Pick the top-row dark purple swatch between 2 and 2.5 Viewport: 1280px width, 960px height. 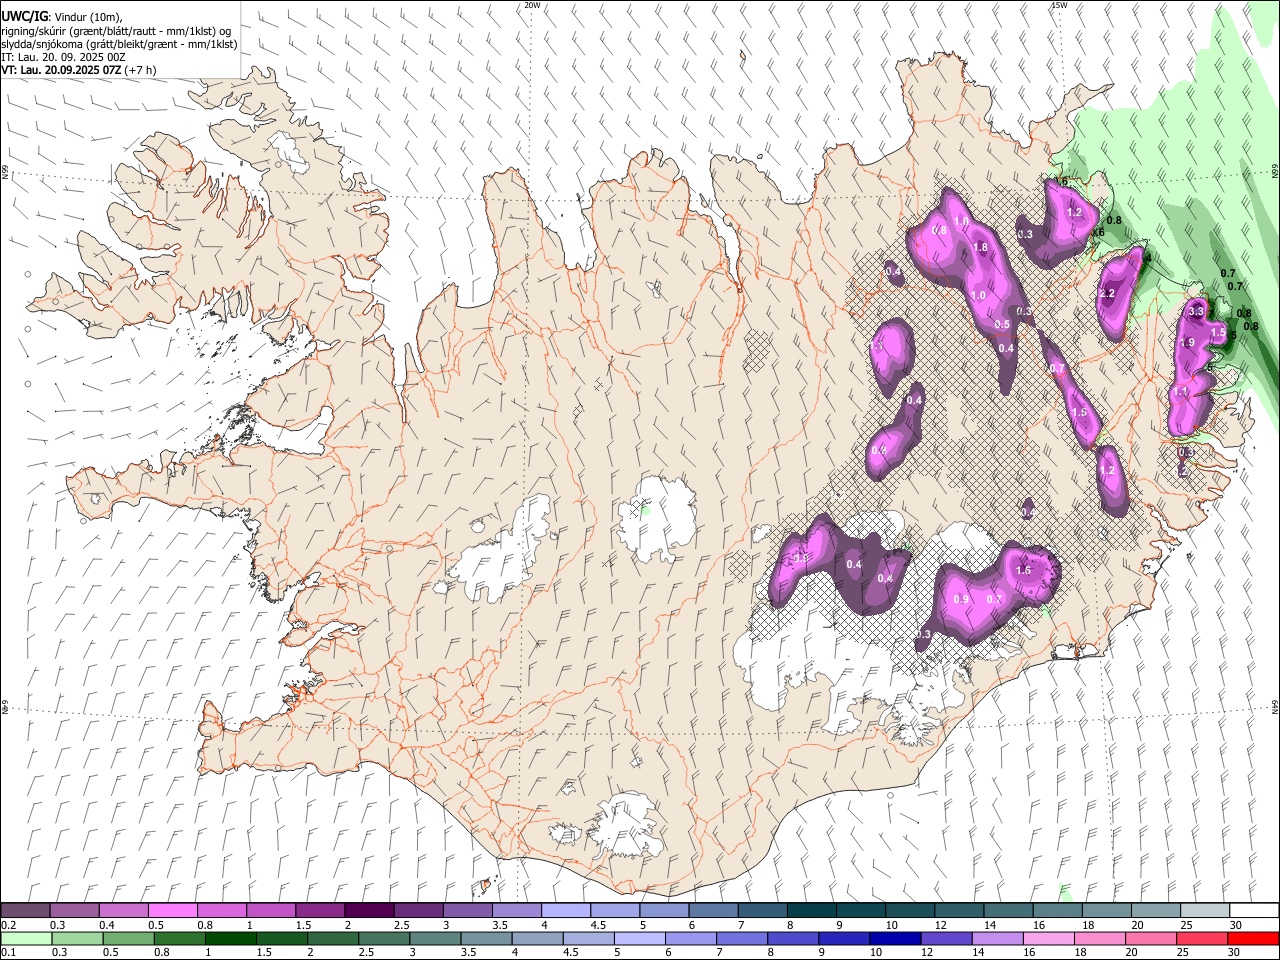point(369,911)
